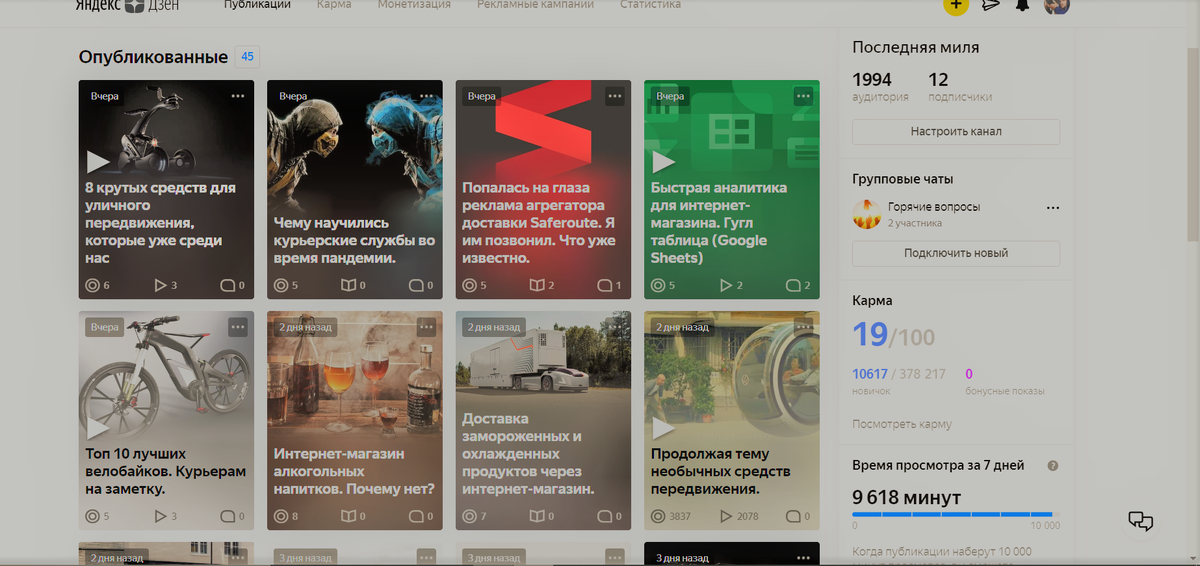Open the user profile avatar
1200x566 pixels.
coord(1057,5)
